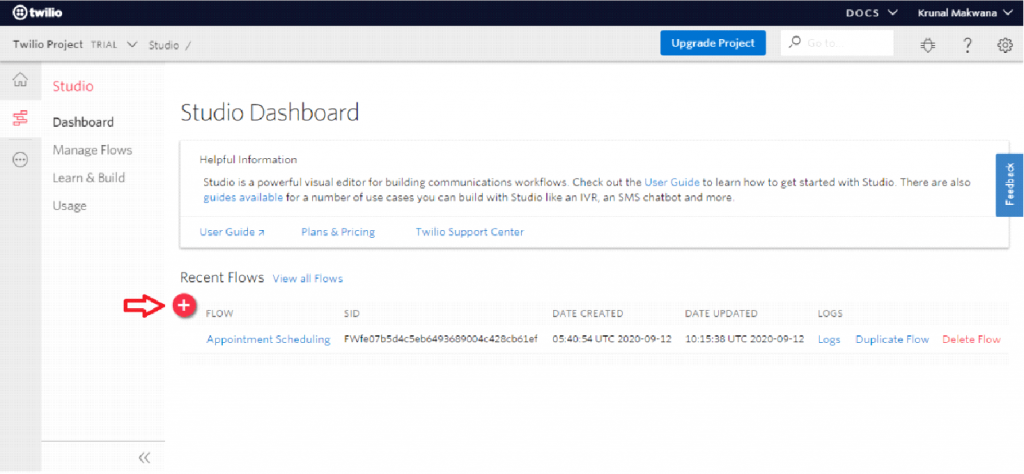Click the Twilio logo in the header
Screen dimensions: 1024x474
pos(38,12)
